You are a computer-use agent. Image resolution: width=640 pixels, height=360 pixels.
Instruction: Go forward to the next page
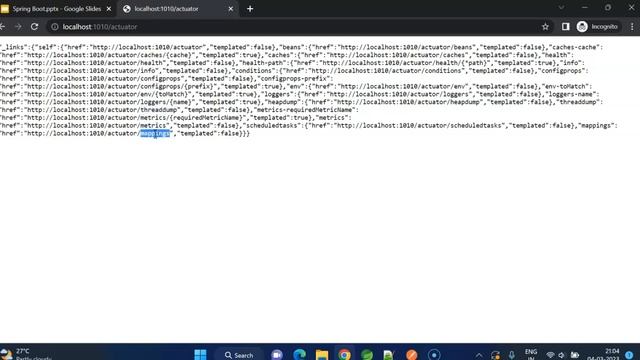click(x=18, y=27)
